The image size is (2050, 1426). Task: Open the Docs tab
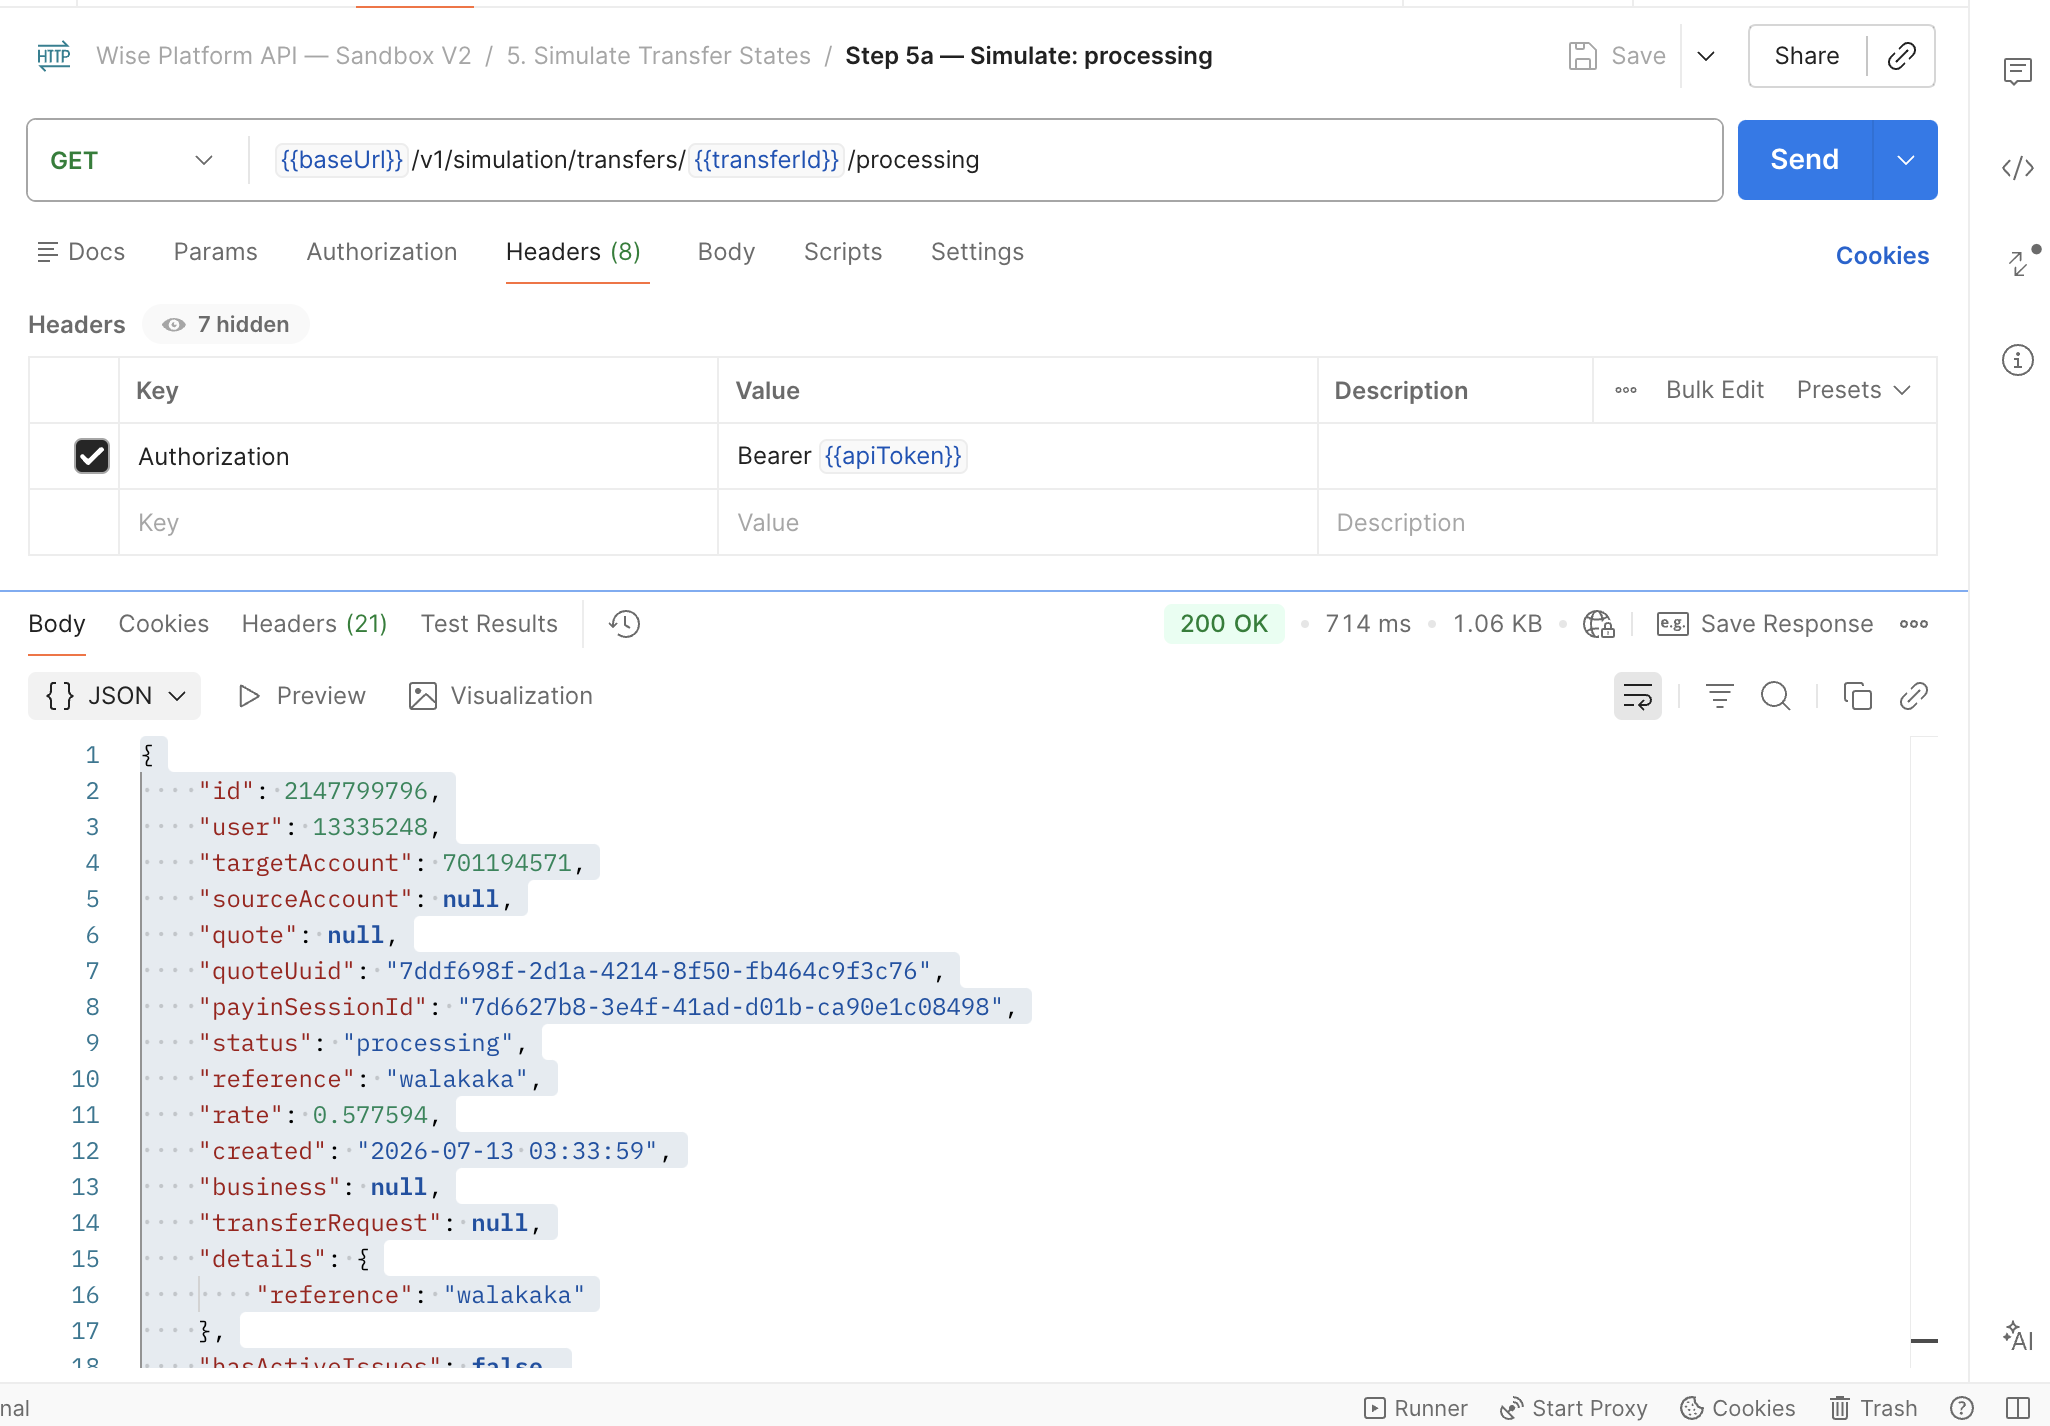pos(81,252)
